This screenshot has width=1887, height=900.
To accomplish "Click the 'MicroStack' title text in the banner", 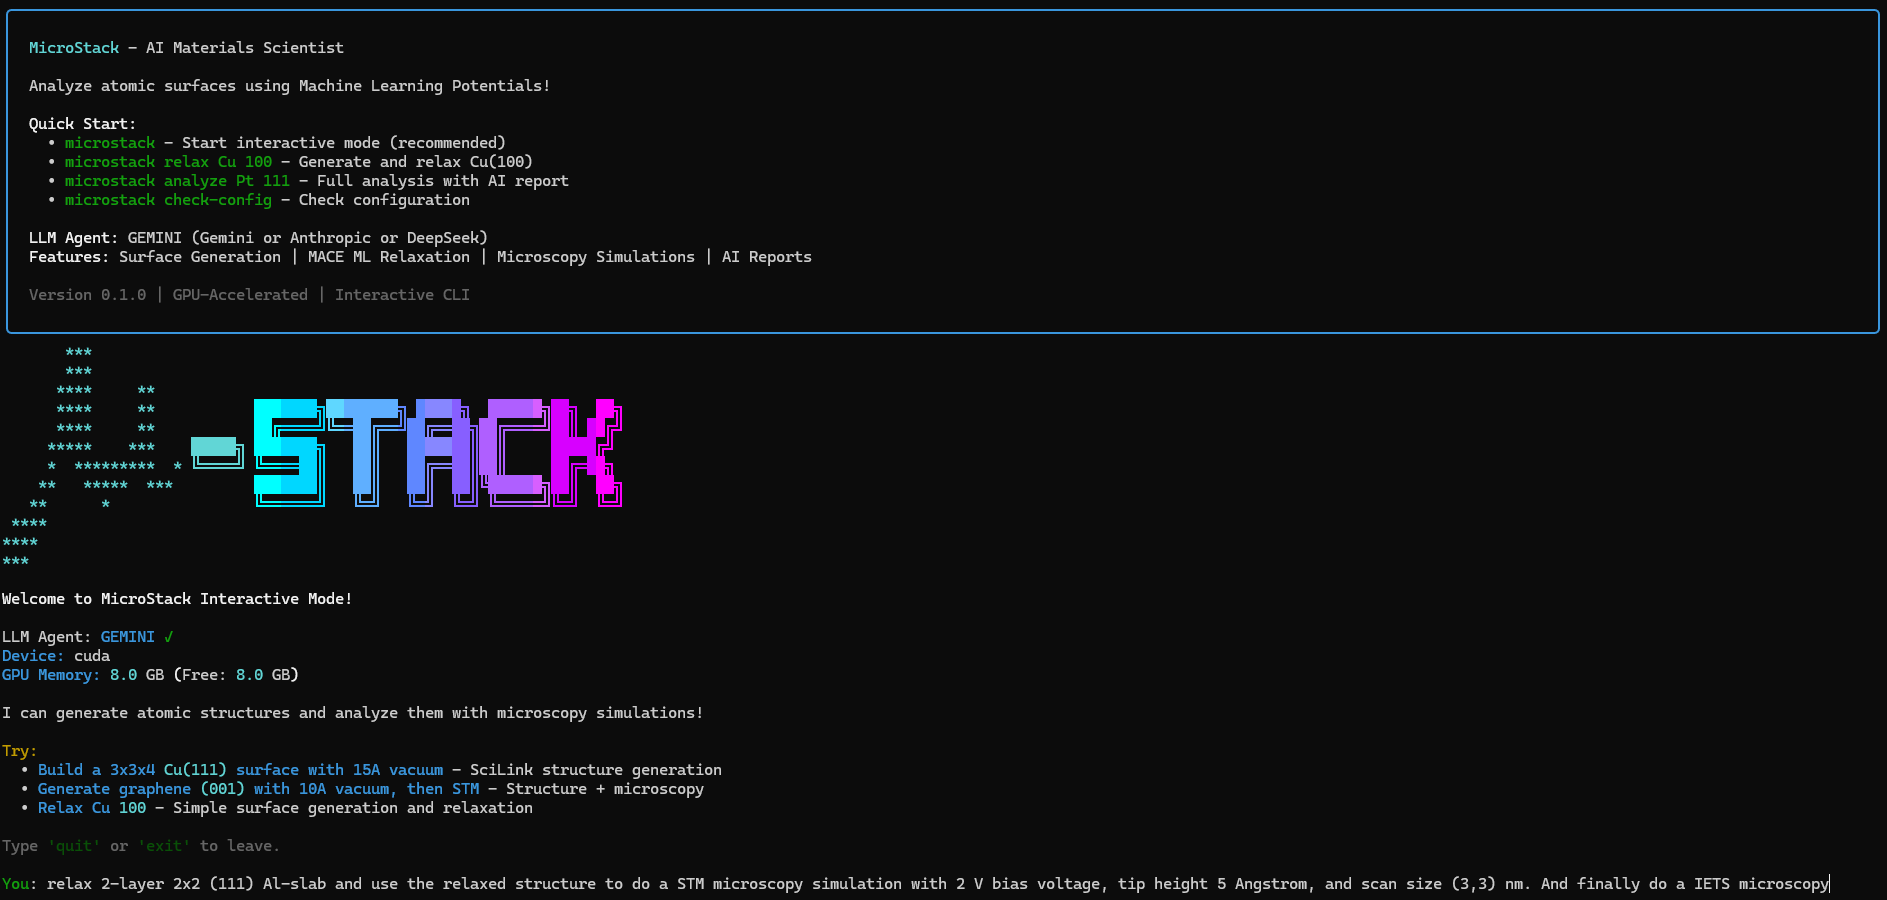I will [x=74, y=48].
